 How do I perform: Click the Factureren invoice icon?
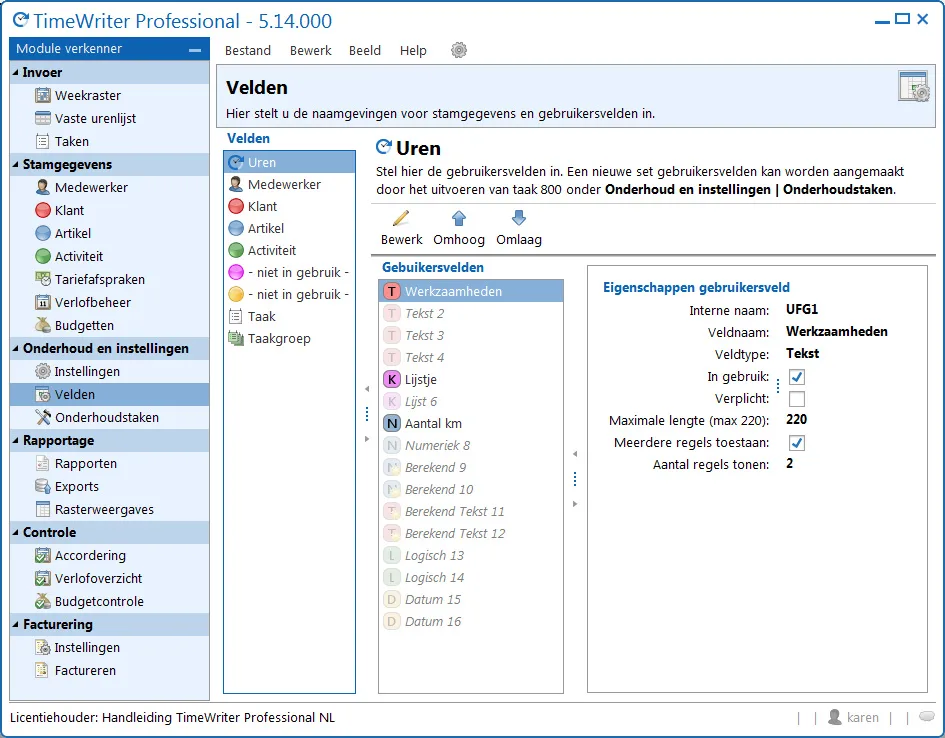[42, 670]
